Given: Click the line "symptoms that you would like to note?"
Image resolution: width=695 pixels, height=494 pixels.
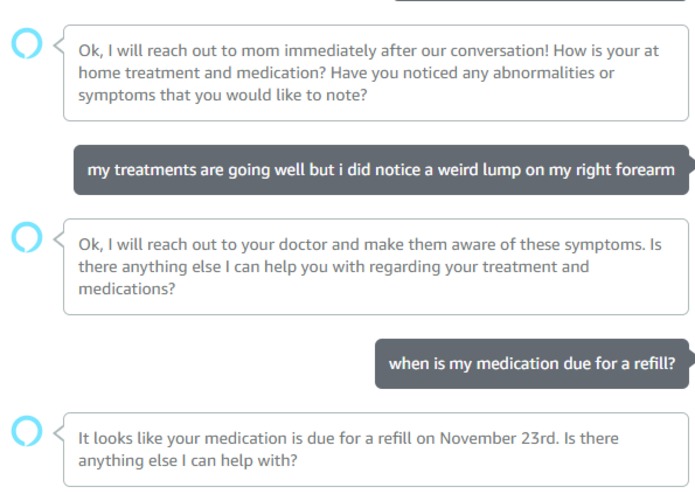Looking at the screenshot, I should tap(223, 95).
